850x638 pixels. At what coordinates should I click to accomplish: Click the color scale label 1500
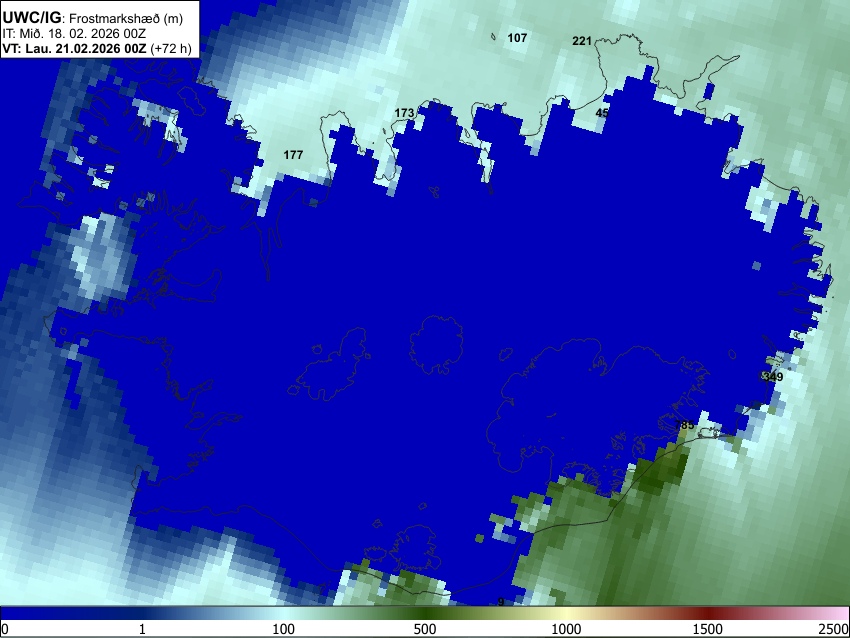(707, 629)
